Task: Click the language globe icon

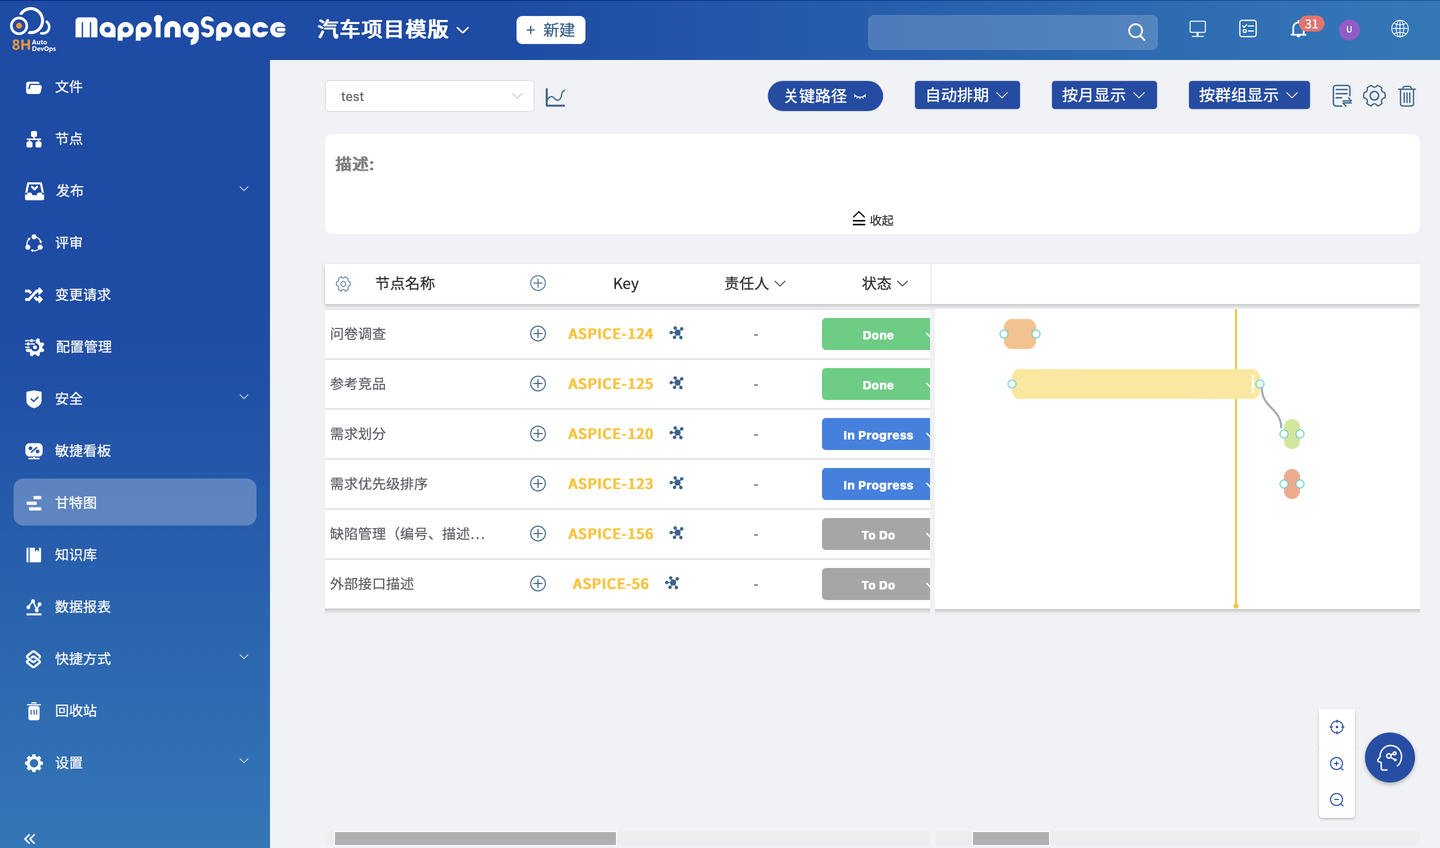Action: [x=1400, y=29]
